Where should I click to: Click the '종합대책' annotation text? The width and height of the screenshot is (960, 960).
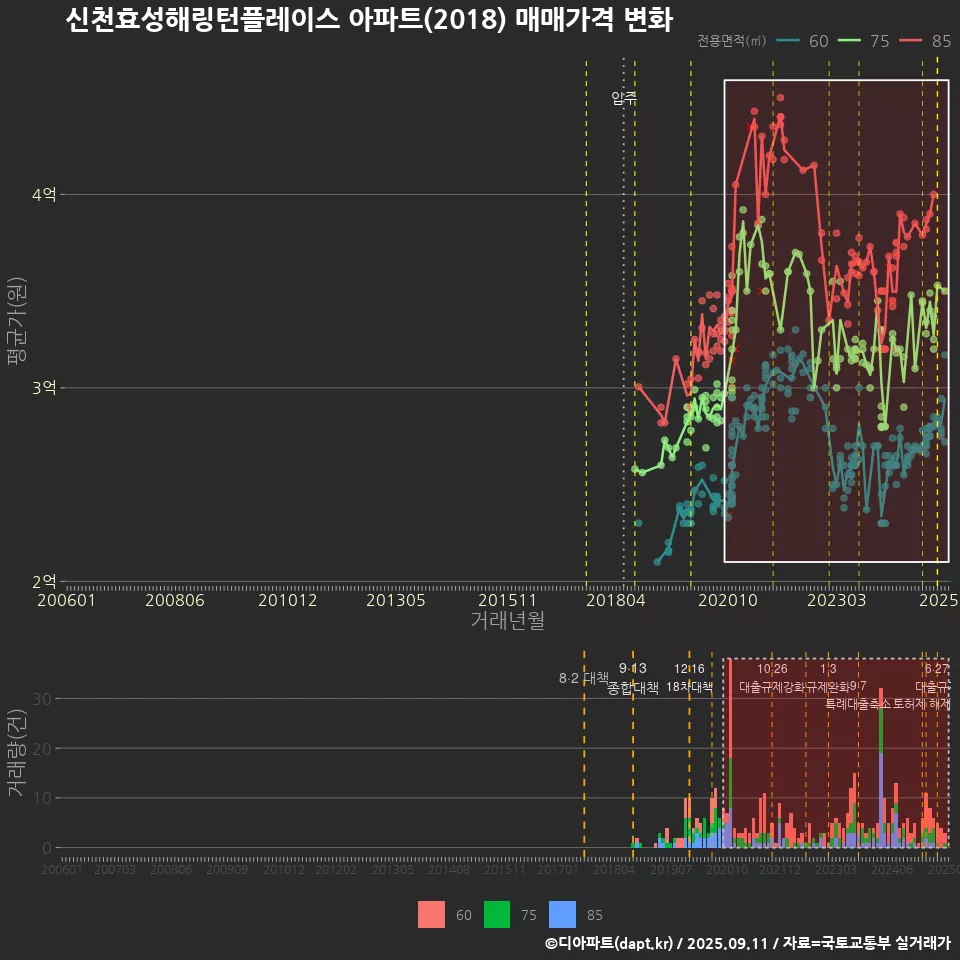[632, 688]
